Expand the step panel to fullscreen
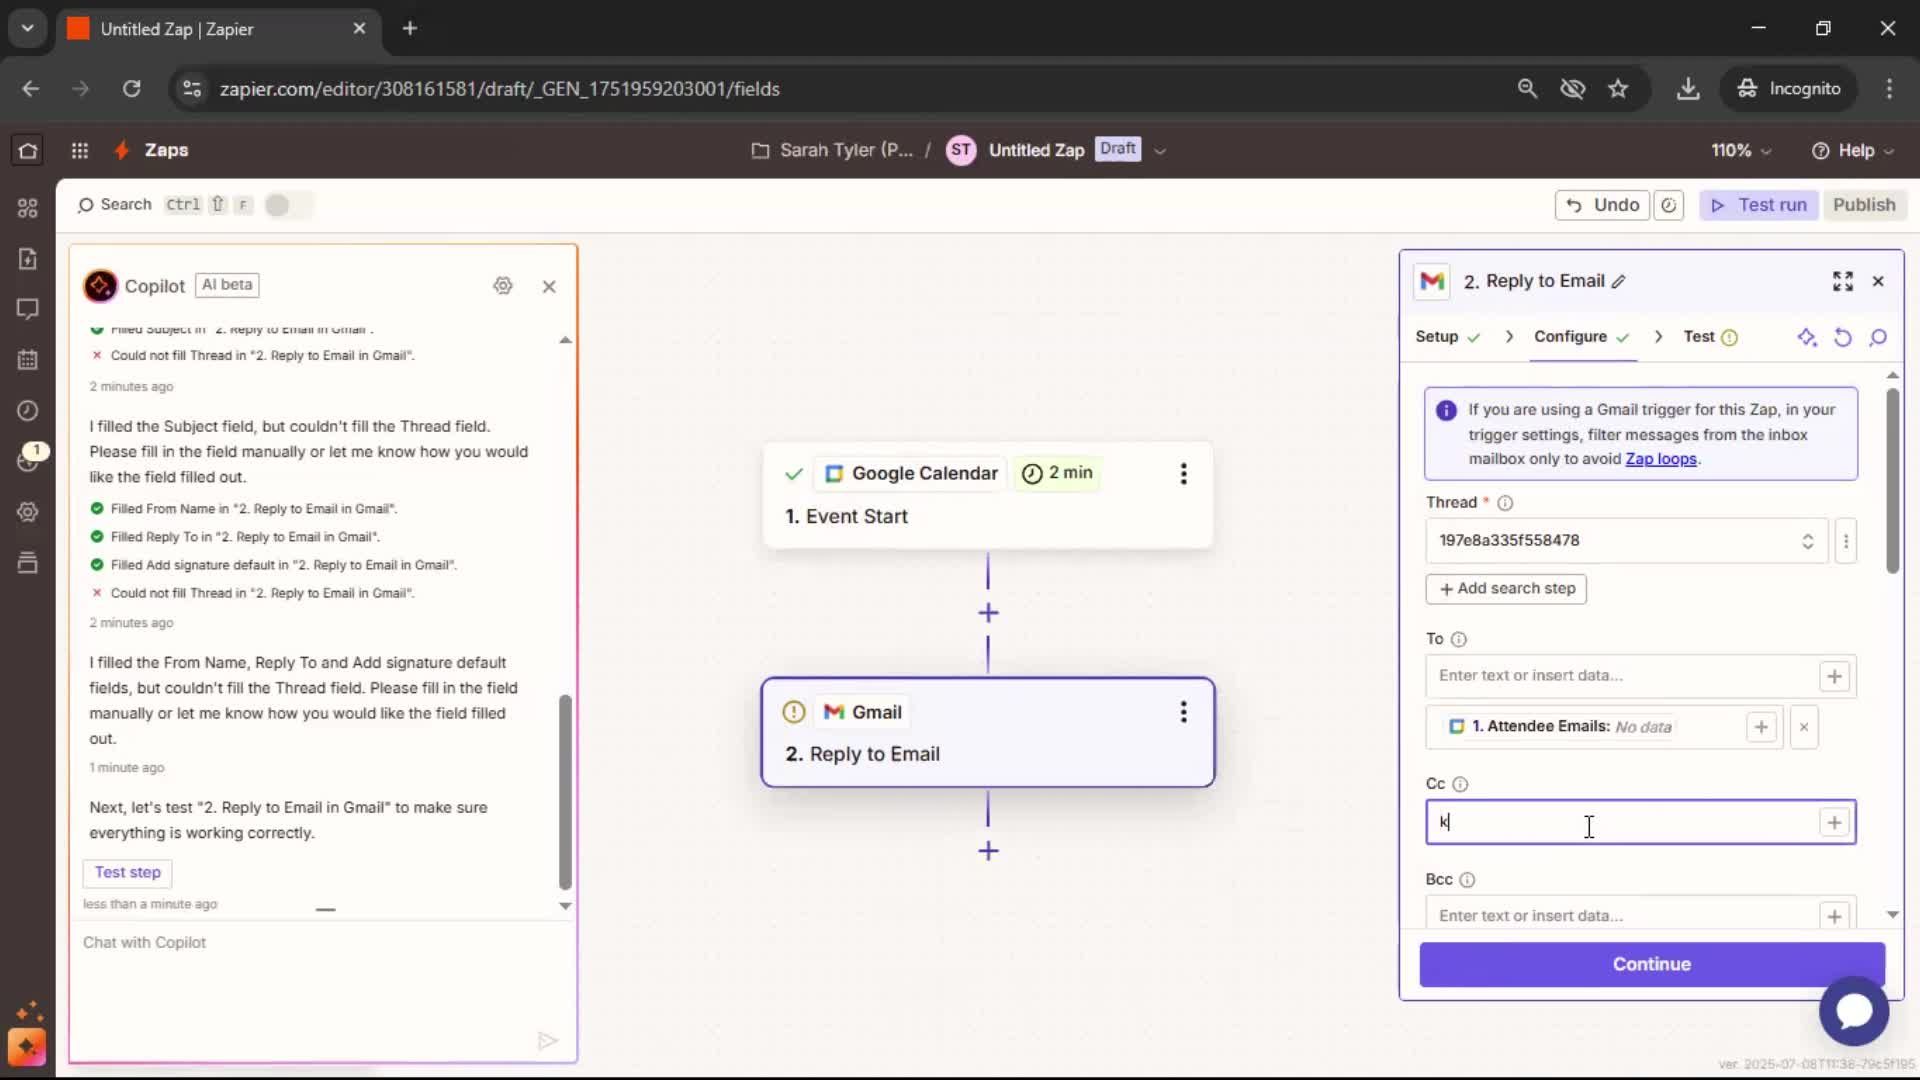The image size is (1920, 1080). [1843, 282]
